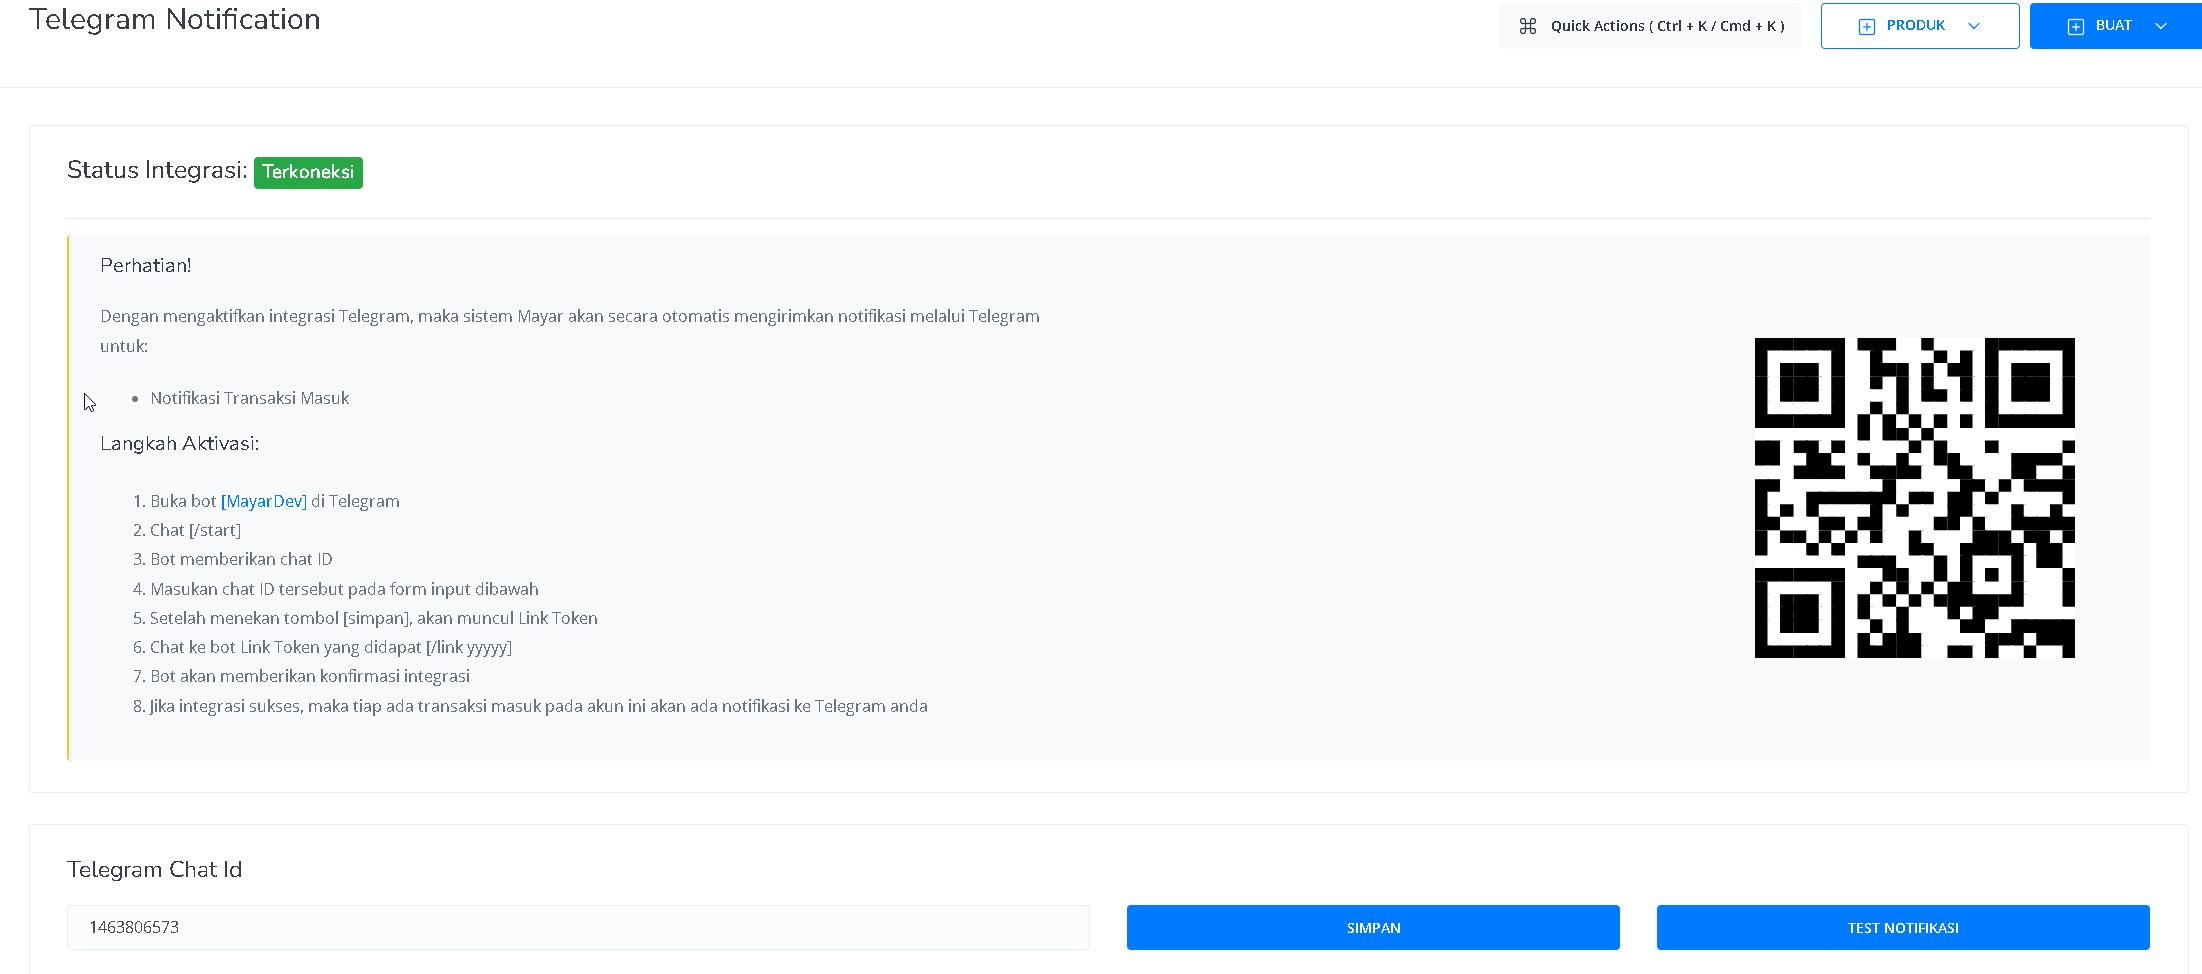
Task: Expand the BUAT dropdown chevron
Action: click(2161, 26)
